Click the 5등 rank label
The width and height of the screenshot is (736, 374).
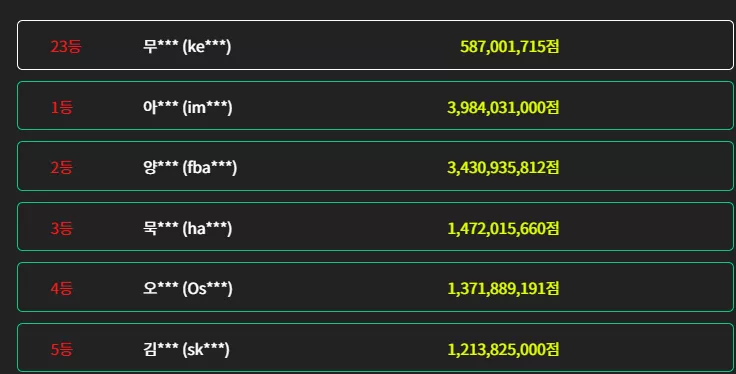(61, 350)
